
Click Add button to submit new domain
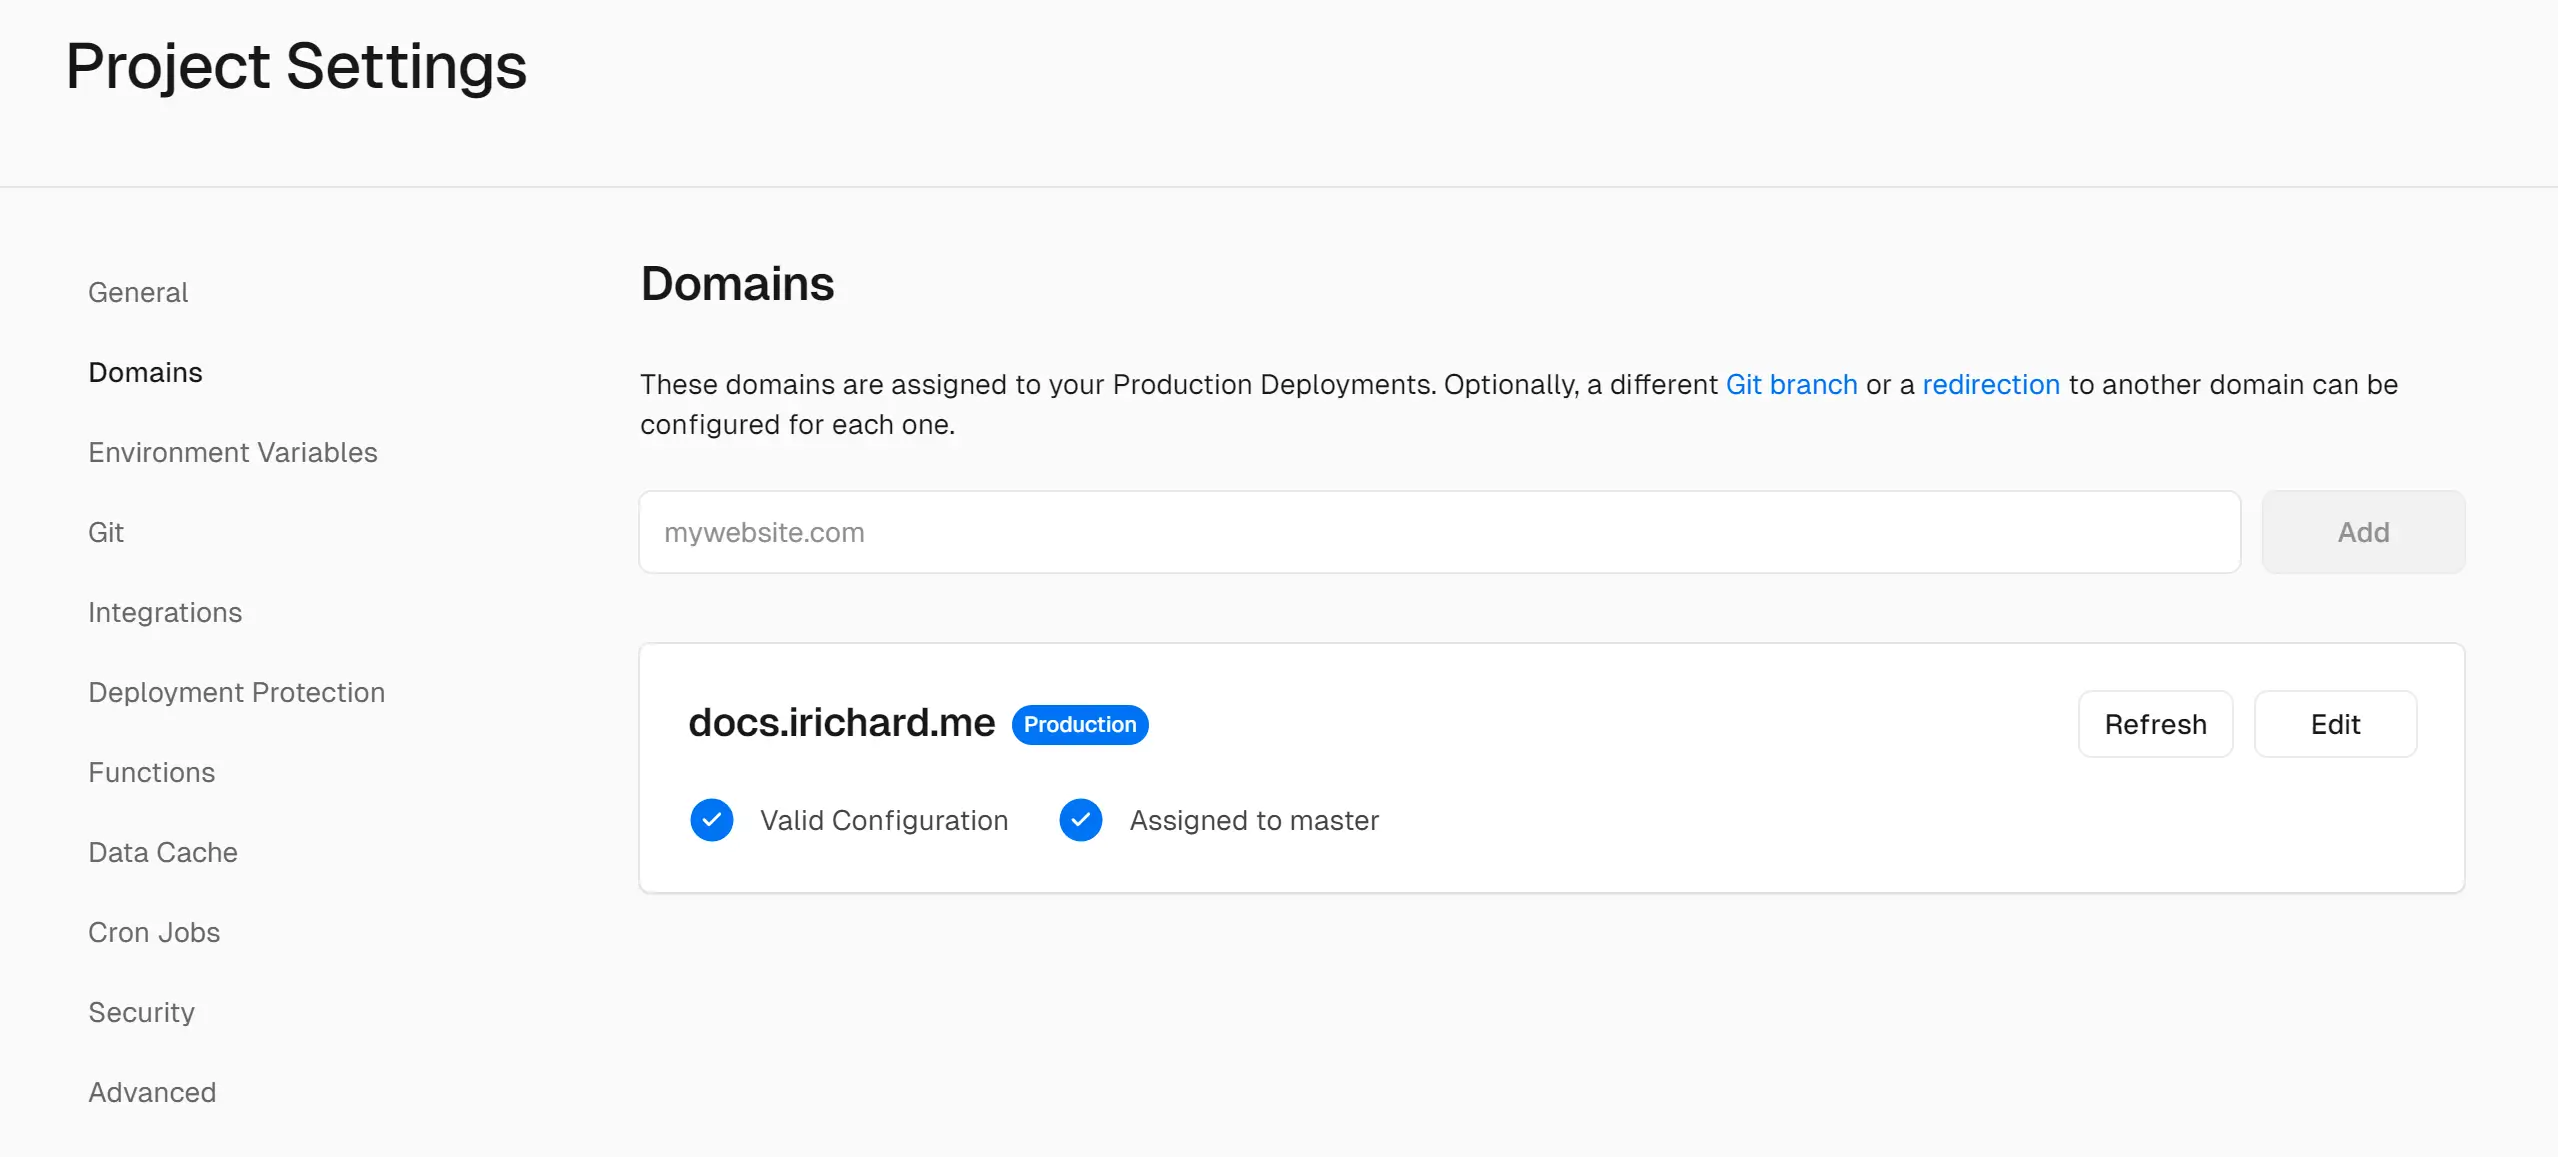click(2364, 530)
